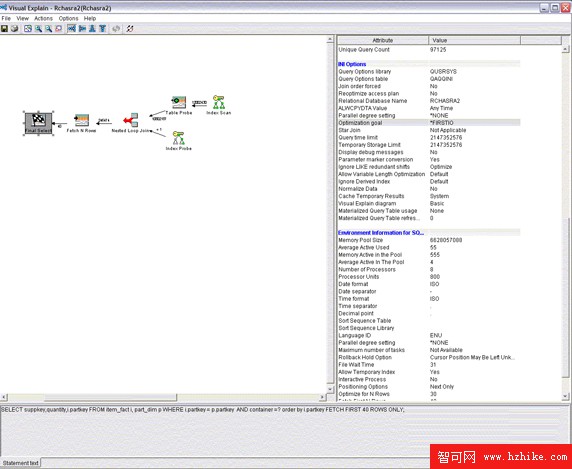Screen dimensions: 572x469
Task: Select the root-on-right graph orientation icon
Action: point(82,28)
